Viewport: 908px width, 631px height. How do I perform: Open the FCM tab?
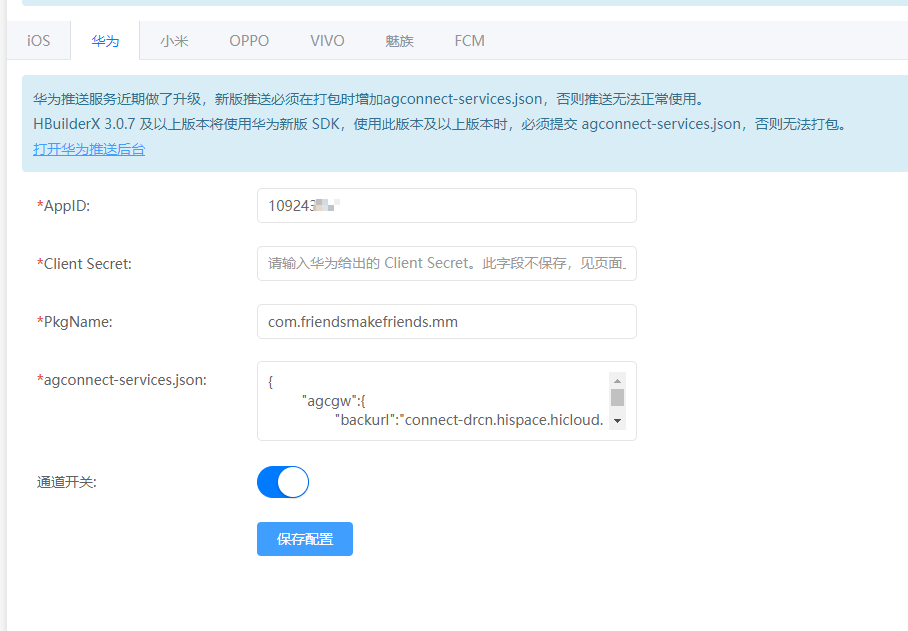coord(470,41)
